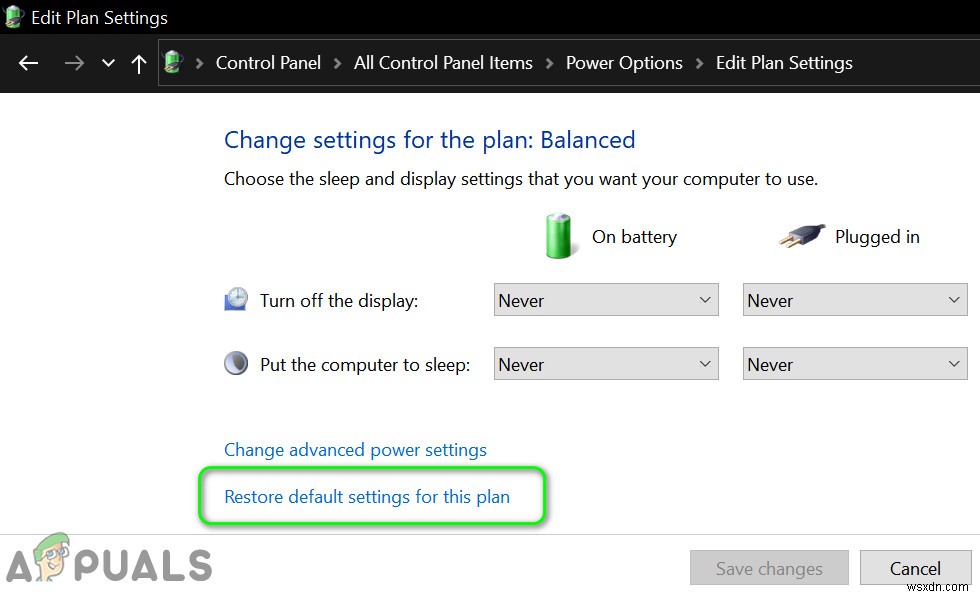The width and height of the screenshot is (980, 597).
Task: Open the Put computer to sleep Plugged in dropdown
Action: click(855, 363)
